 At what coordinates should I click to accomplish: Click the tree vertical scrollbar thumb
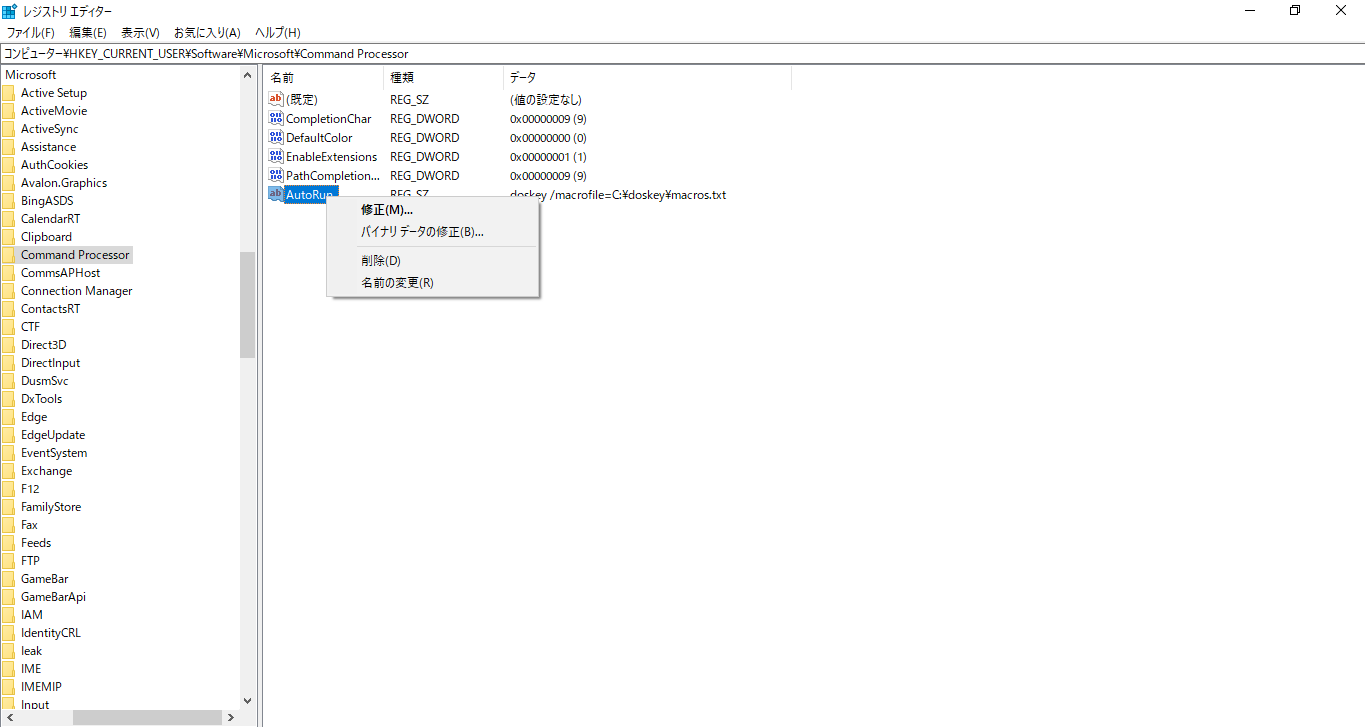tap(248, 304)
